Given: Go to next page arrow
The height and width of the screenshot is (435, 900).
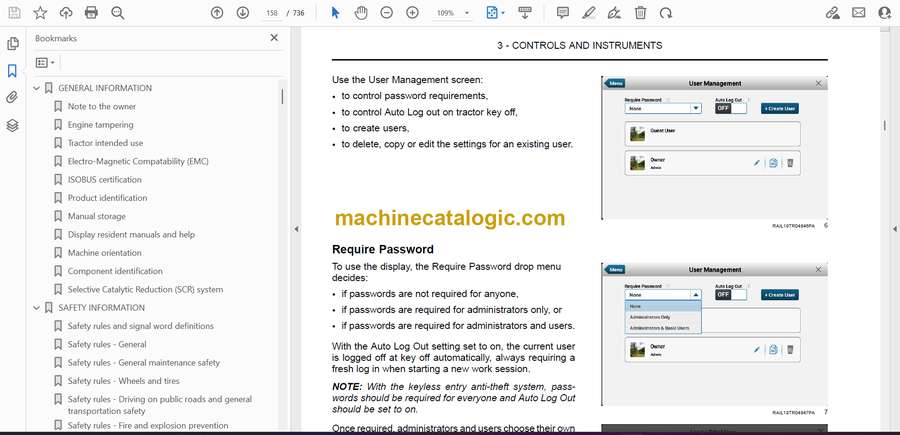Looking at the screenshot, I should [243, 13].
